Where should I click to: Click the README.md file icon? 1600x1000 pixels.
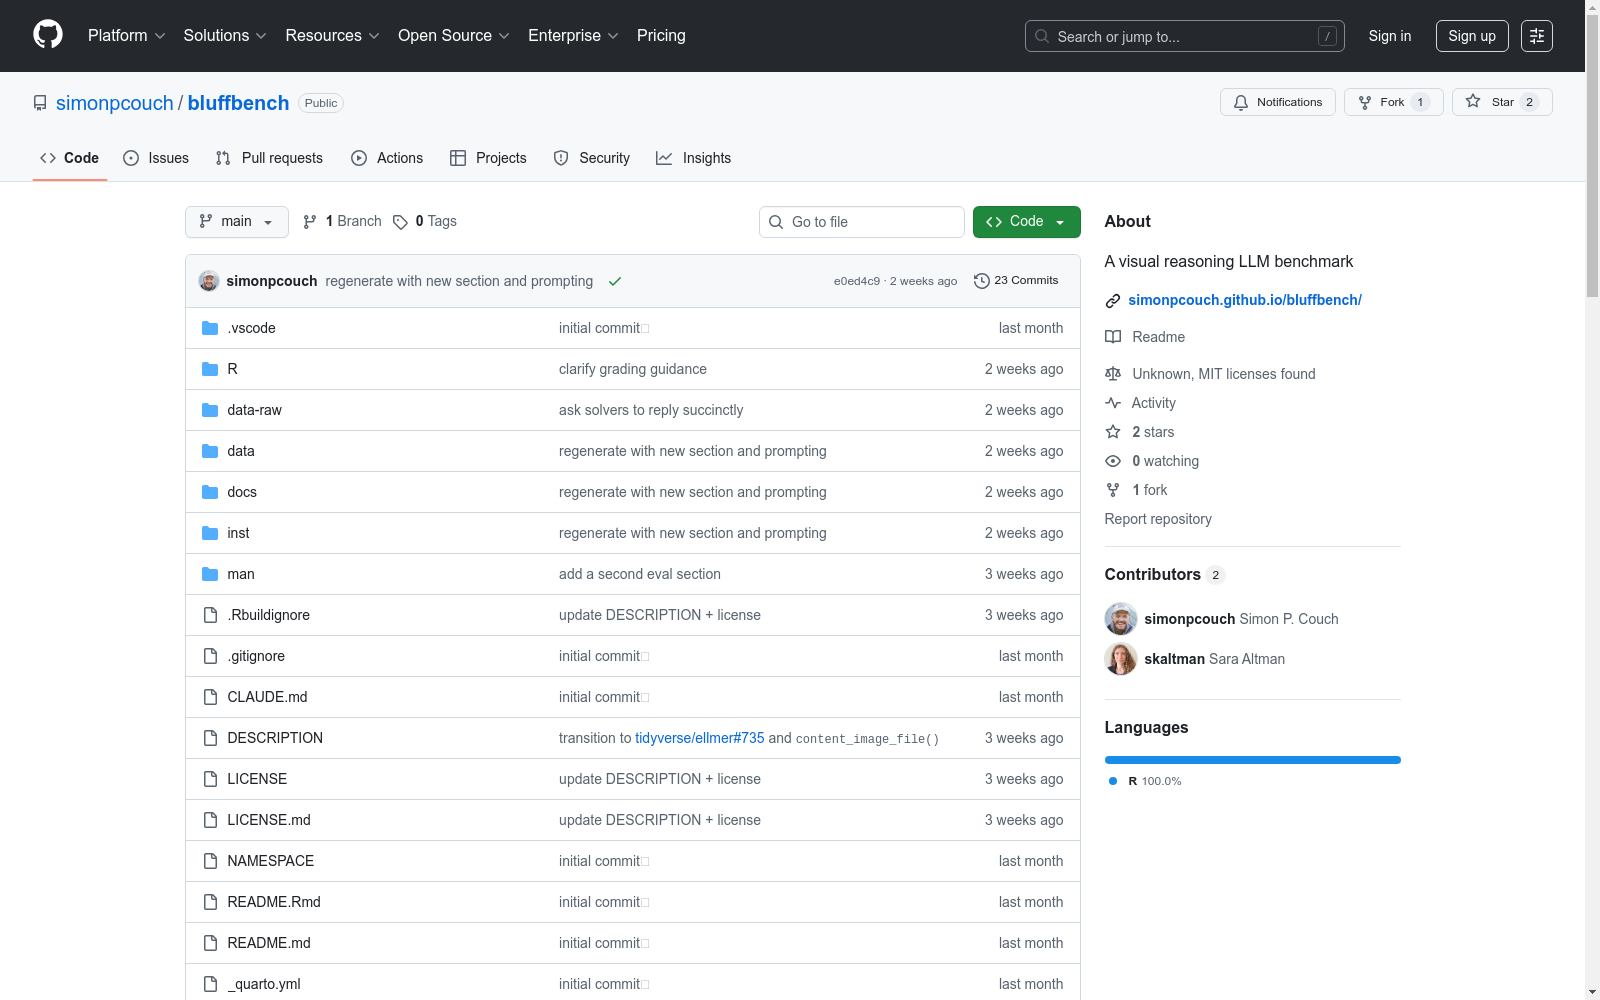210,943
